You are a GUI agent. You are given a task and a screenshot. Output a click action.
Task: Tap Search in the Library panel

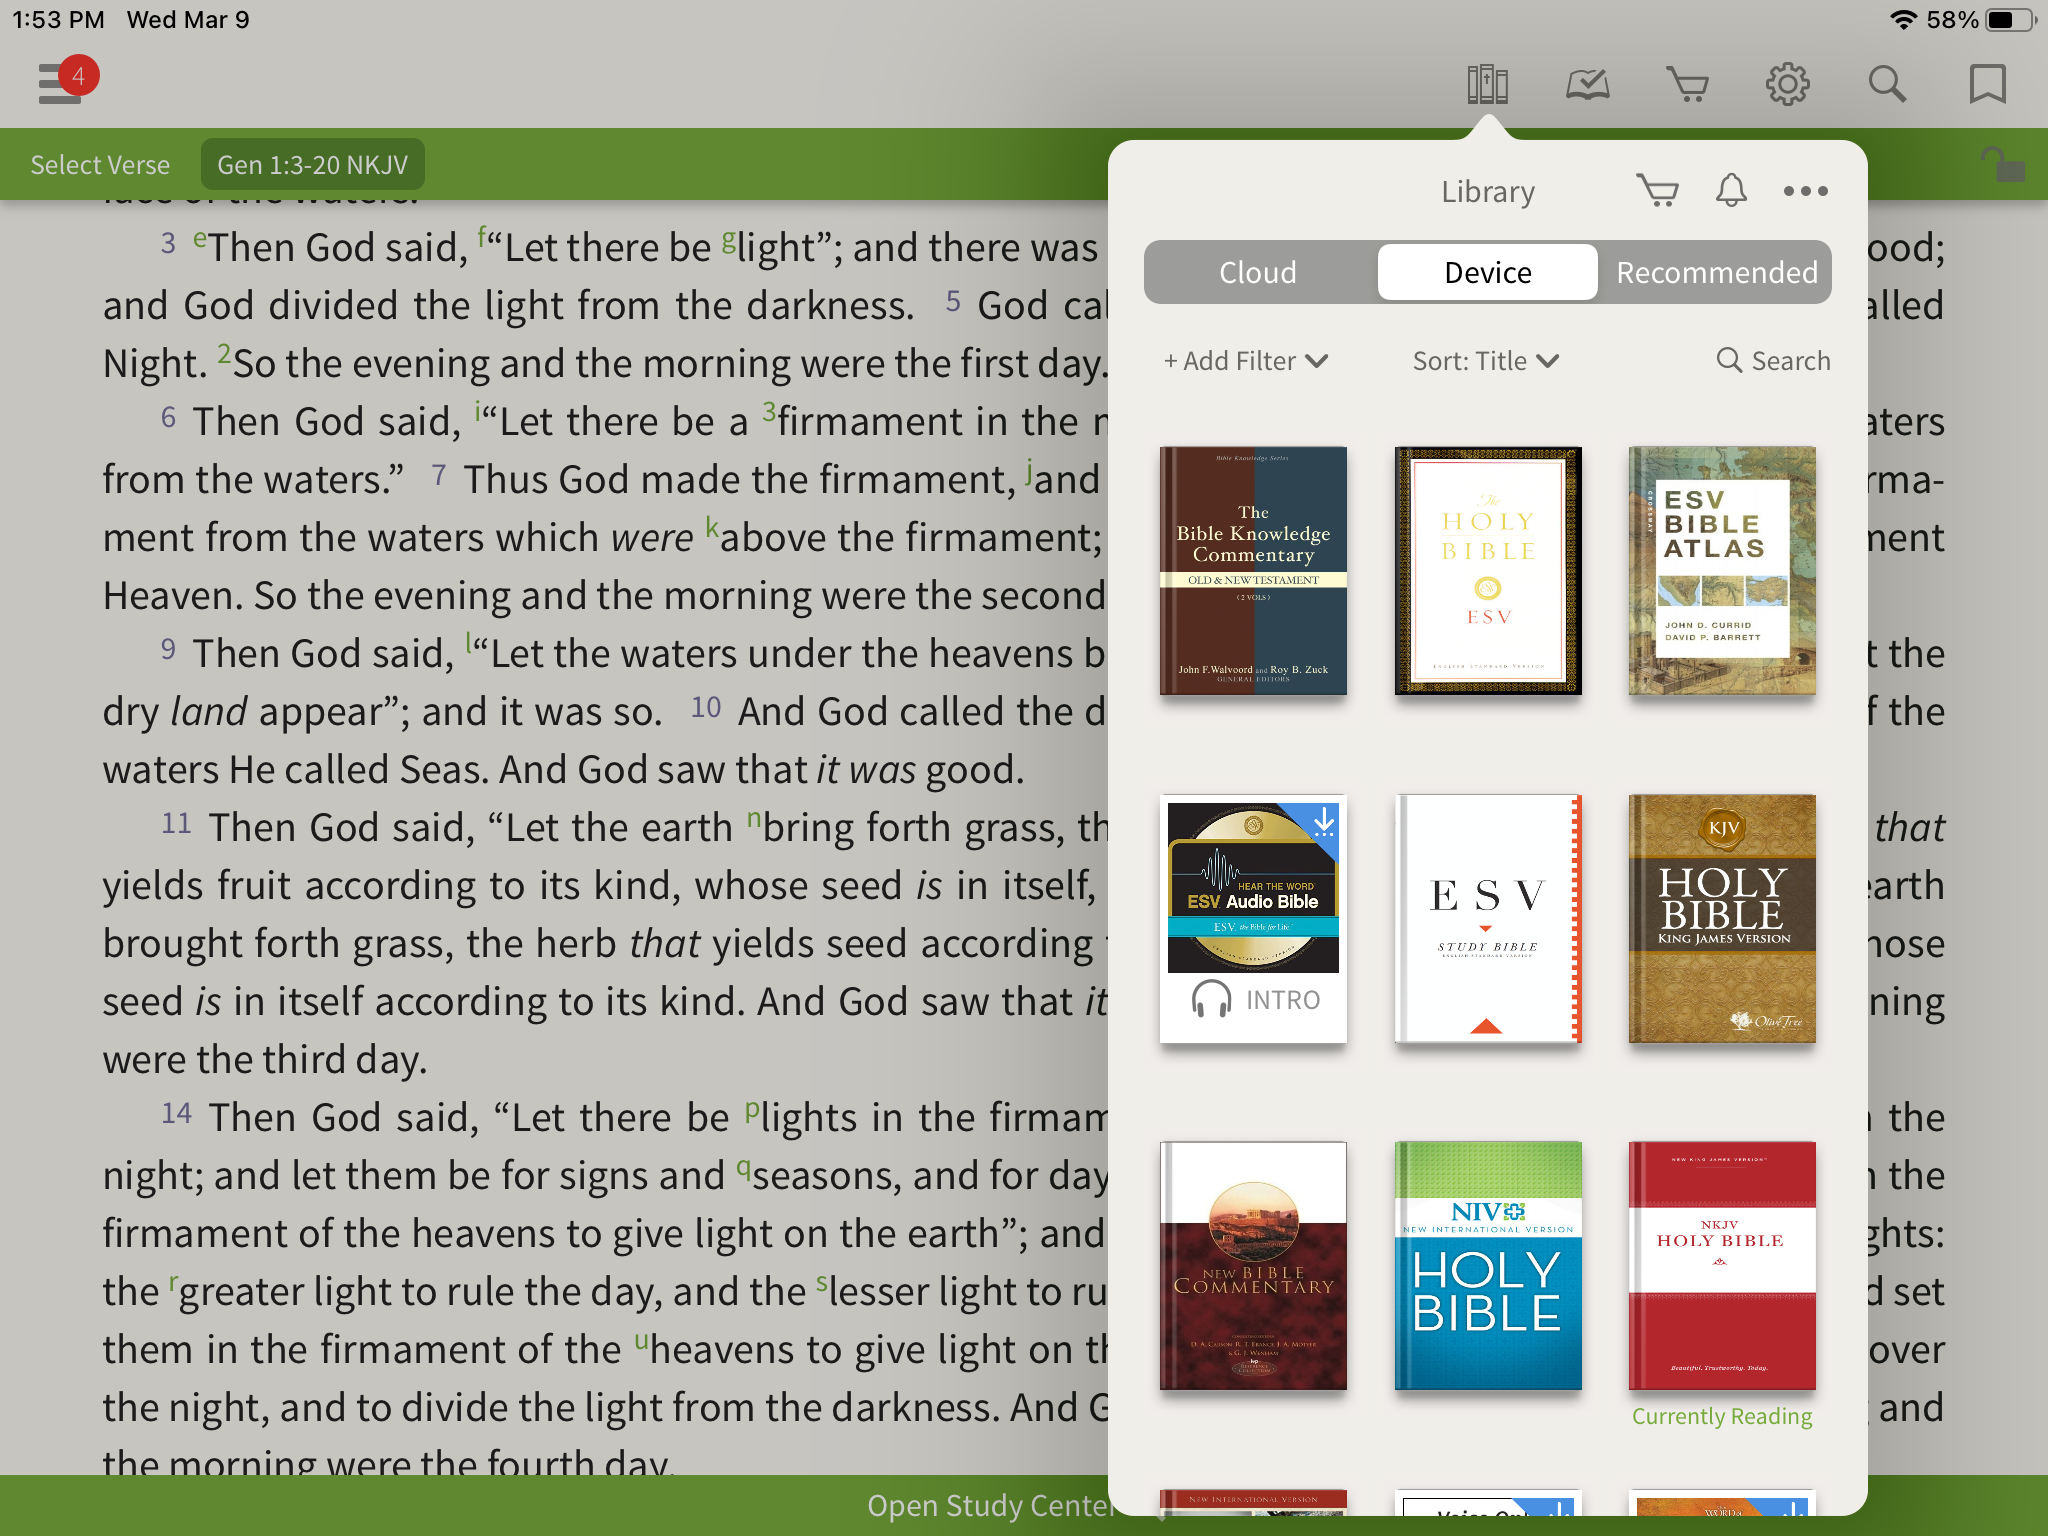pyautogui.click(x=1773, y=361)
